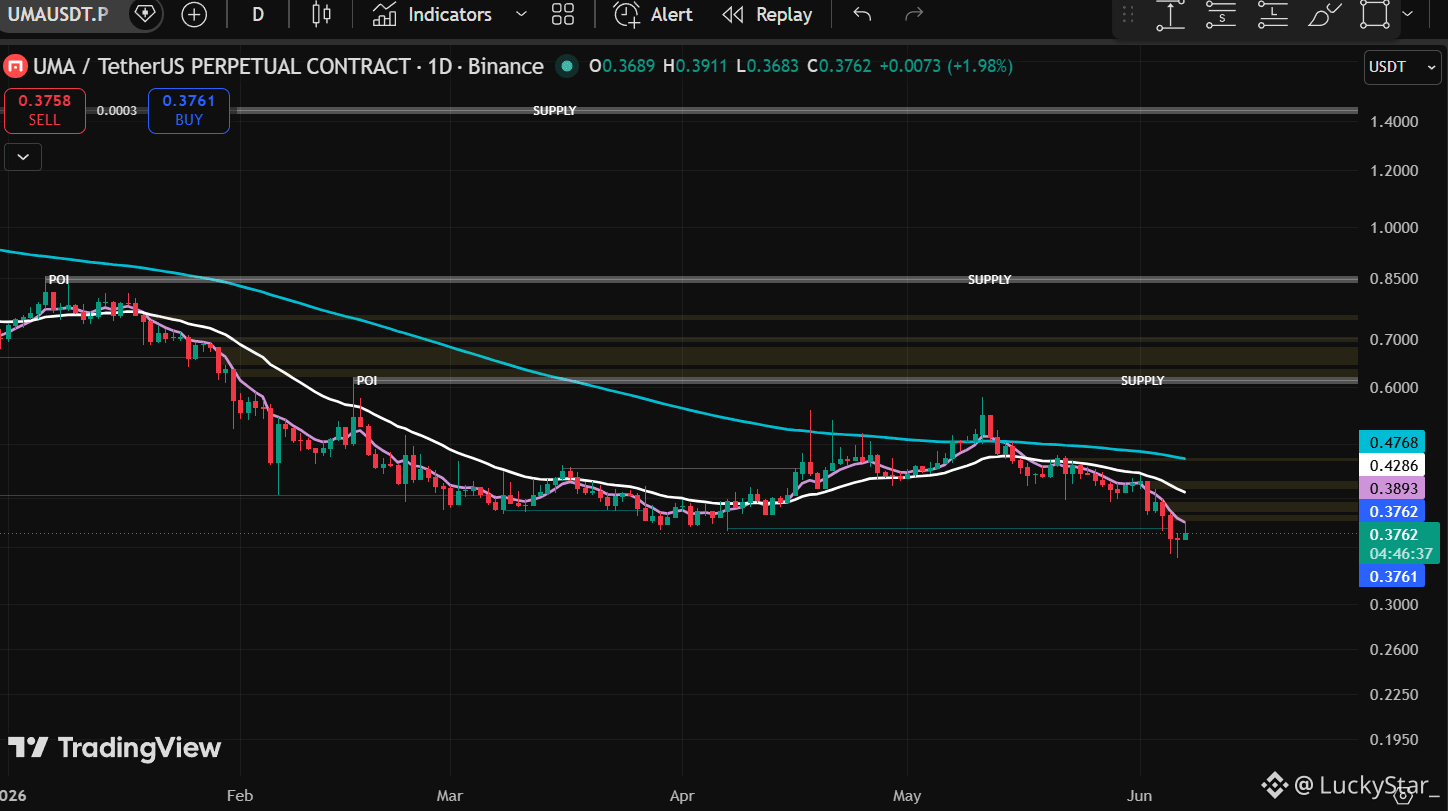Click the low value L0.3683
Viewport: 1448px width, 811px height.
click(767, 67)
